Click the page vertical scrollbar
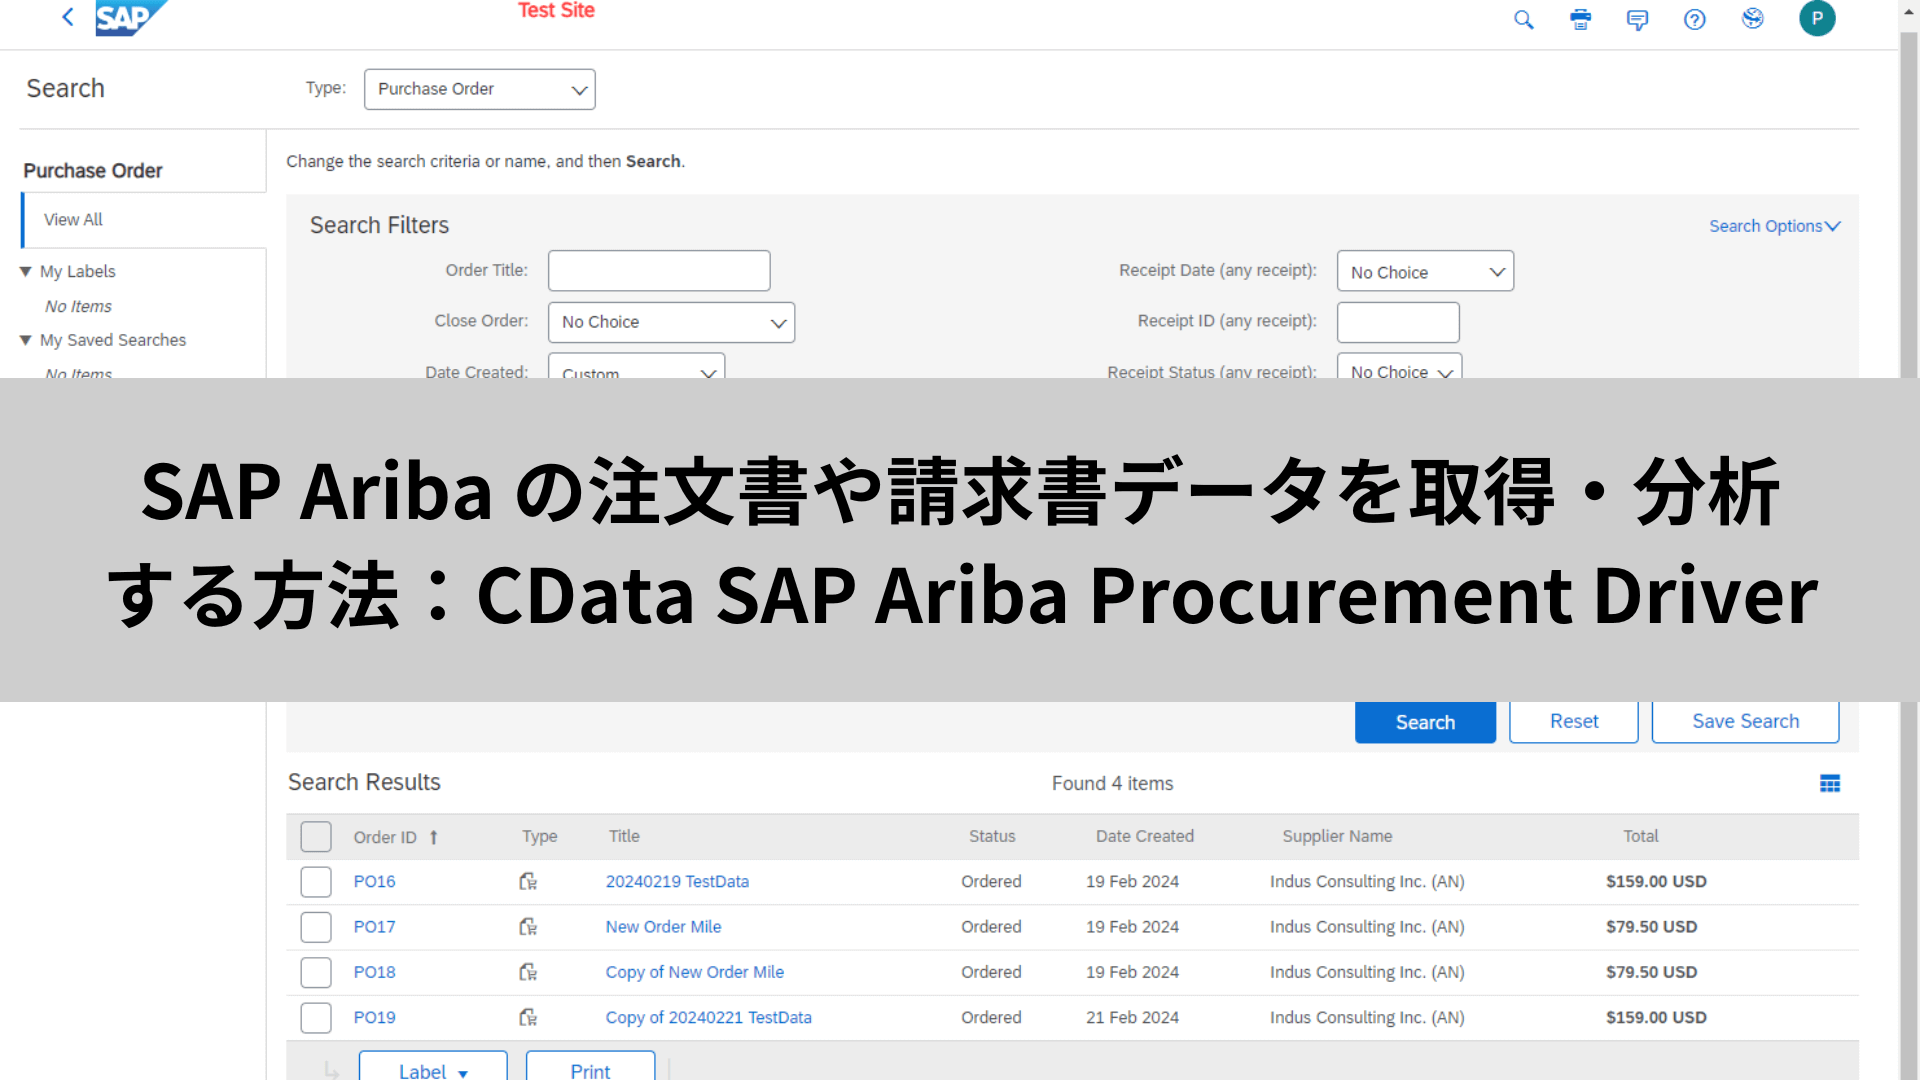 tap(1909, 540)
